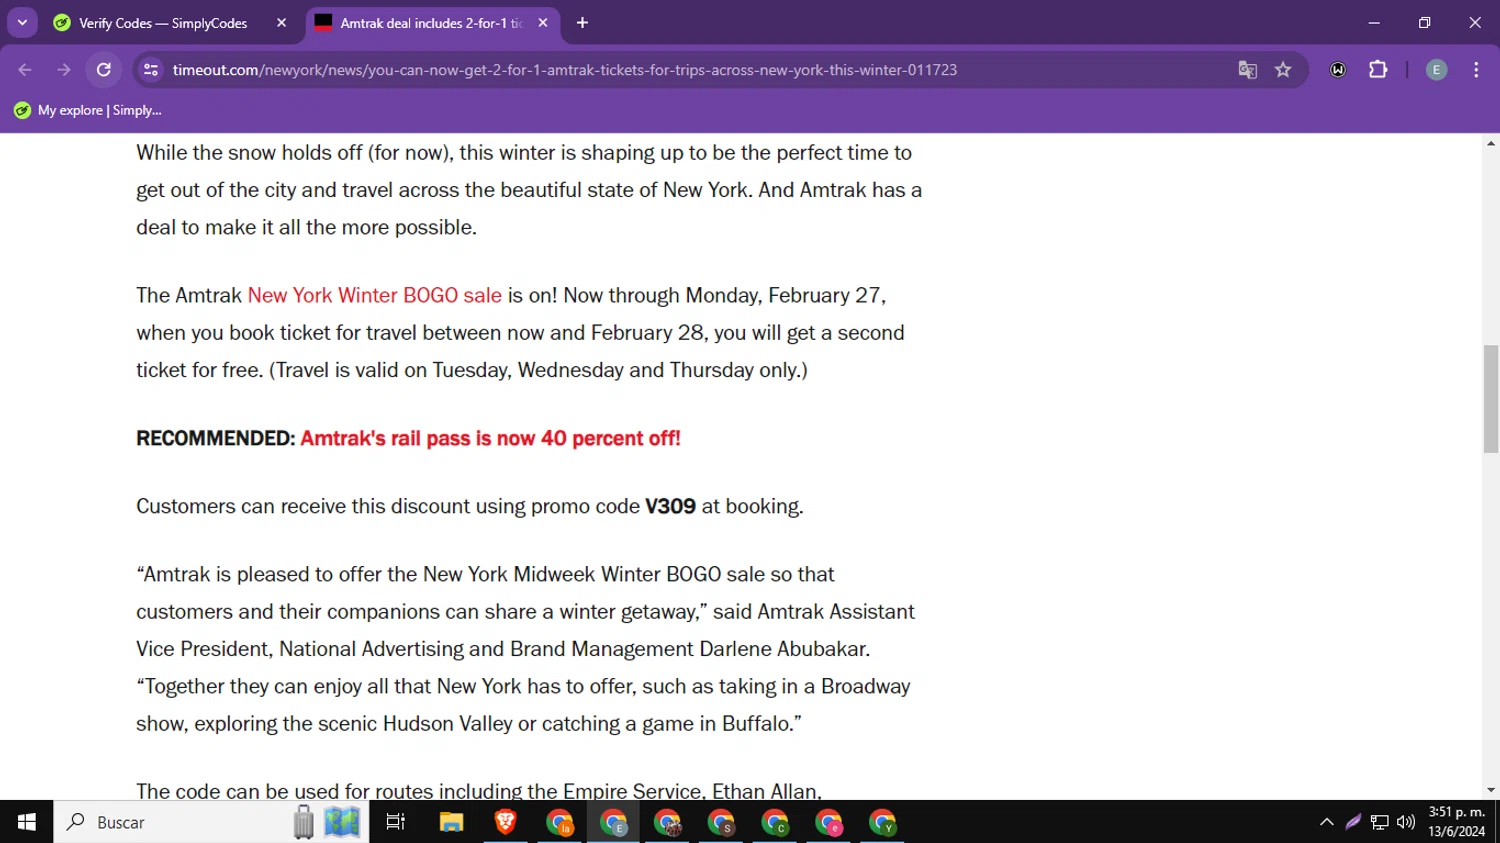Open the pink-badged Chrome taskbar icon

(829, 822)
